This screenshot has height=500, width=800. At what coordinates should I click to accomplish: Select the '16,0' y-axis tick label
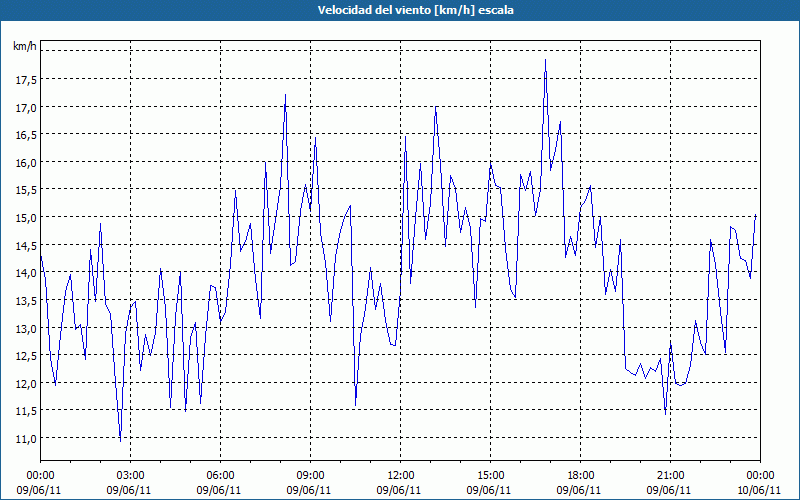pyautogui.click(x=24, y=162)
